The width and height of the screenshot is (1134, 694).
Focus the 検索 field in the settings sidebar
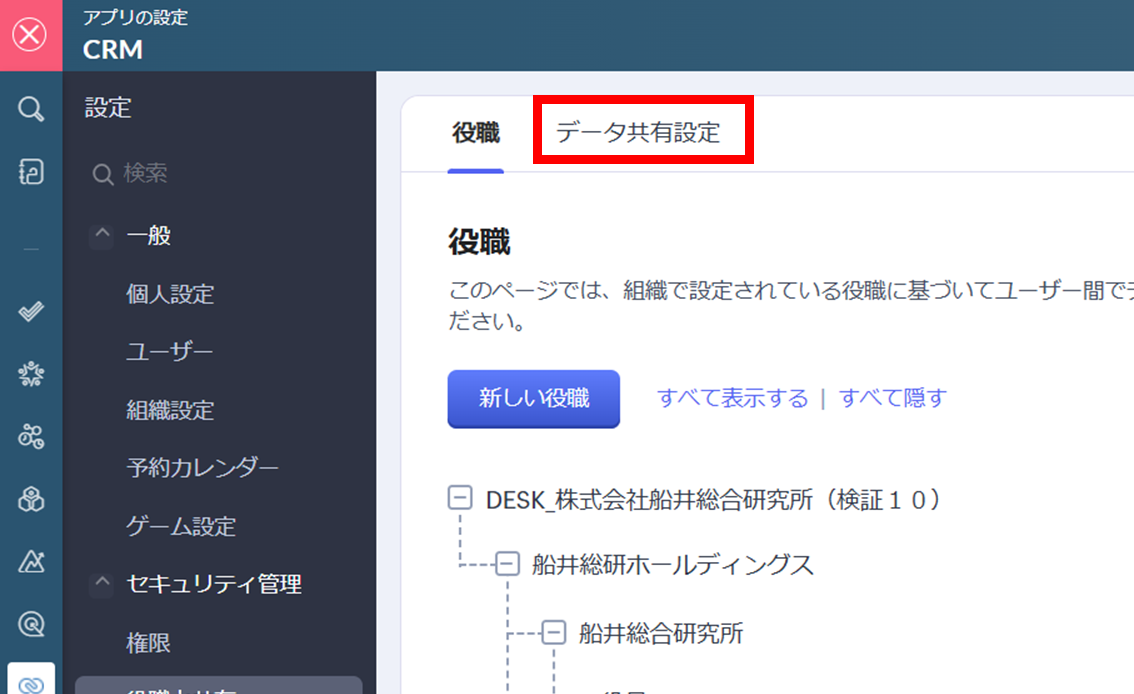(200, 174)
